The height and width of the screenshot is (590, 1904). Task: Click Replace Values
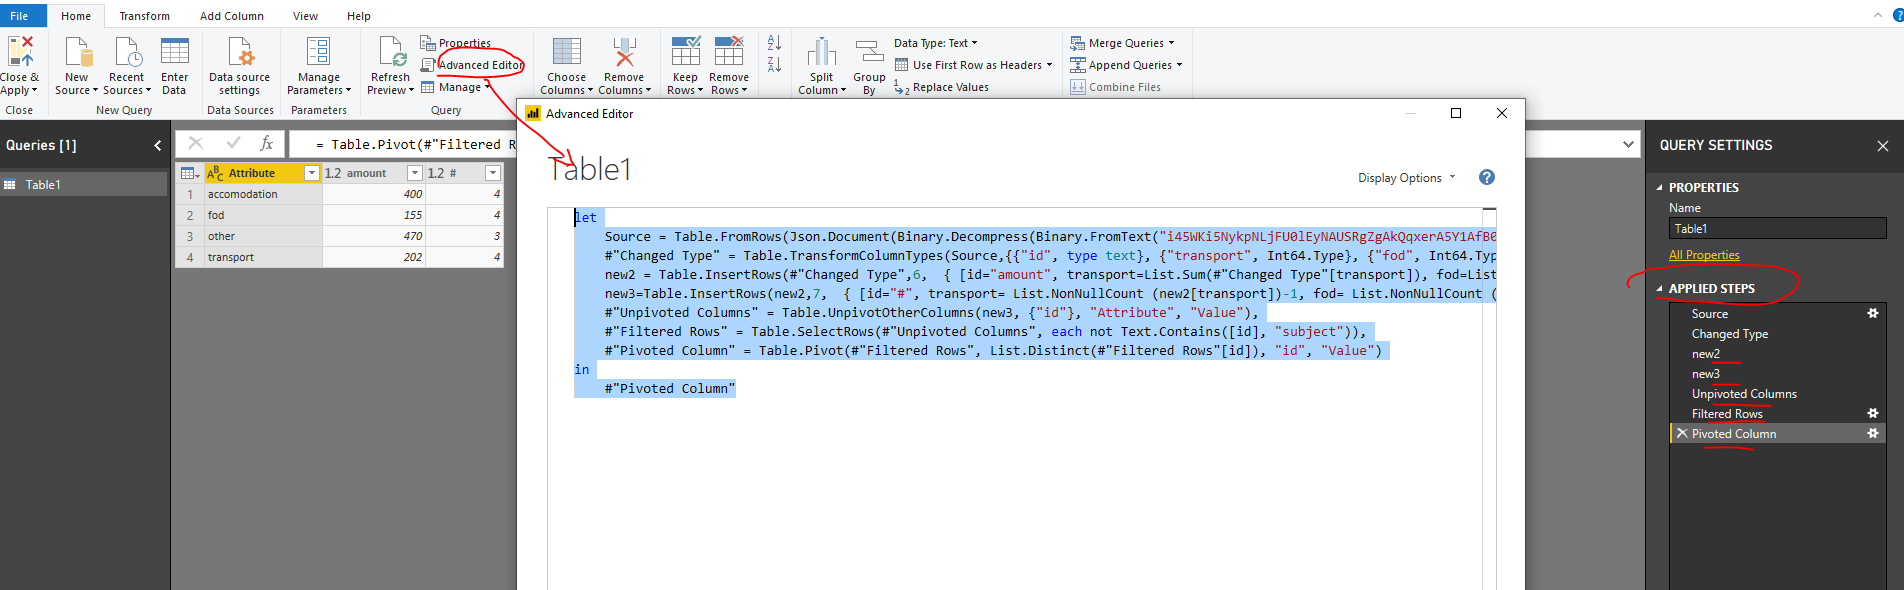point(941,87)
